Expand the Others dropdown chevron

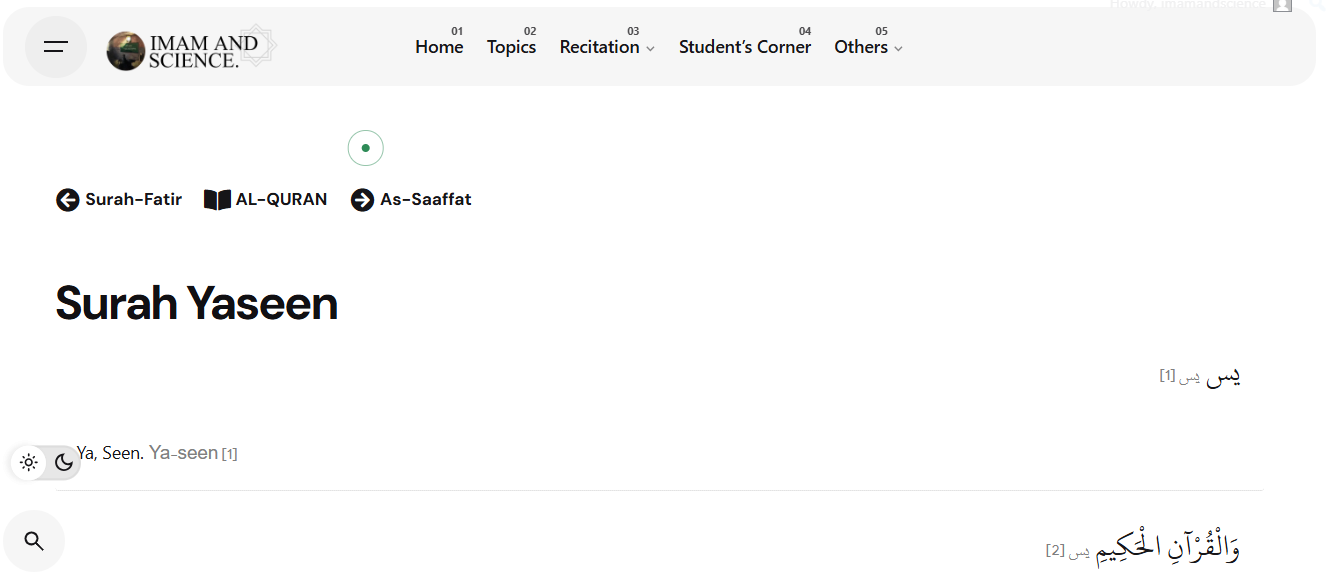point(898,48)
